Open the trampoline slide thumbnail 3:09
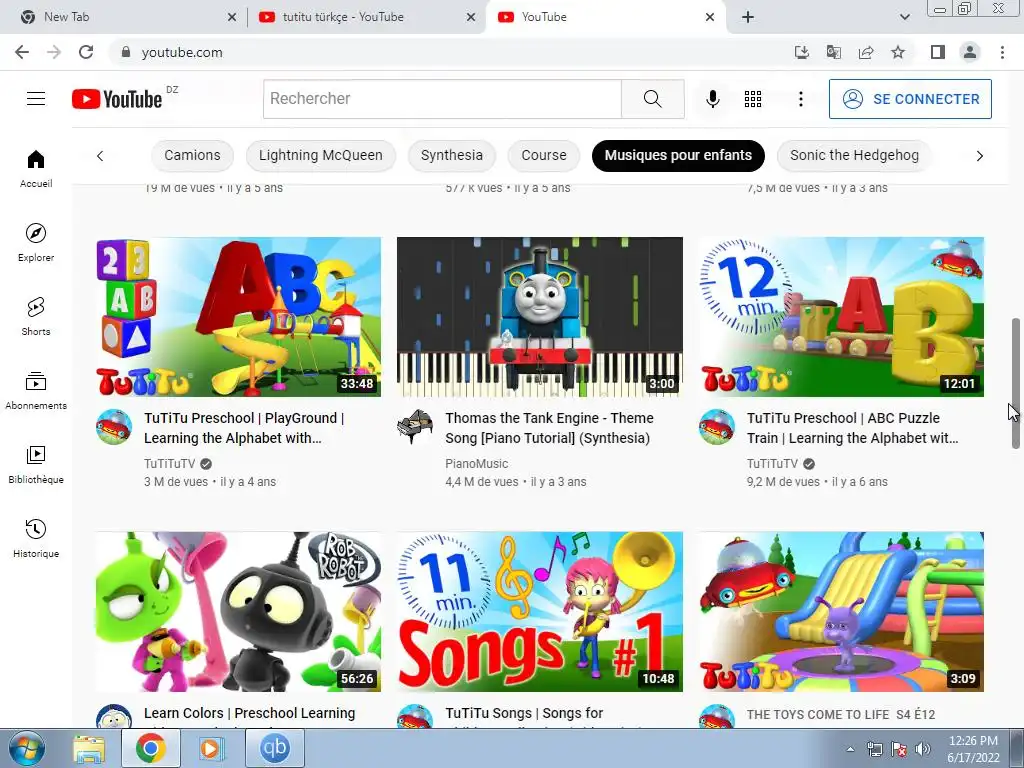The width and height of the screenshot is (1024, 768). tap(841, 611)
